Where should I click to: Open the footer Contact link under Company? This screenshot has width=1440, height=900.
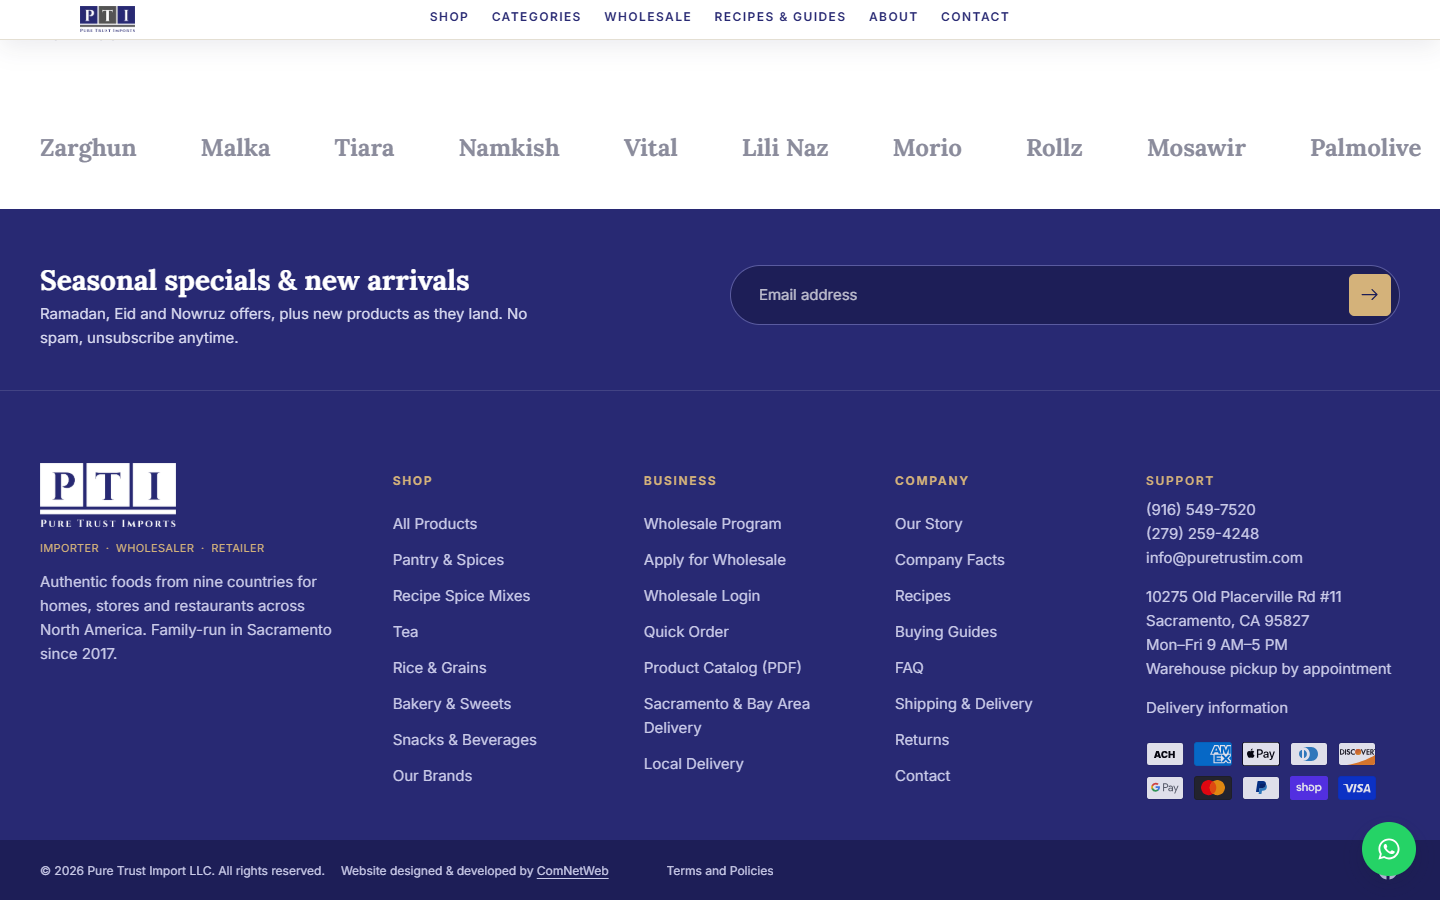click(x=922, y=776)
